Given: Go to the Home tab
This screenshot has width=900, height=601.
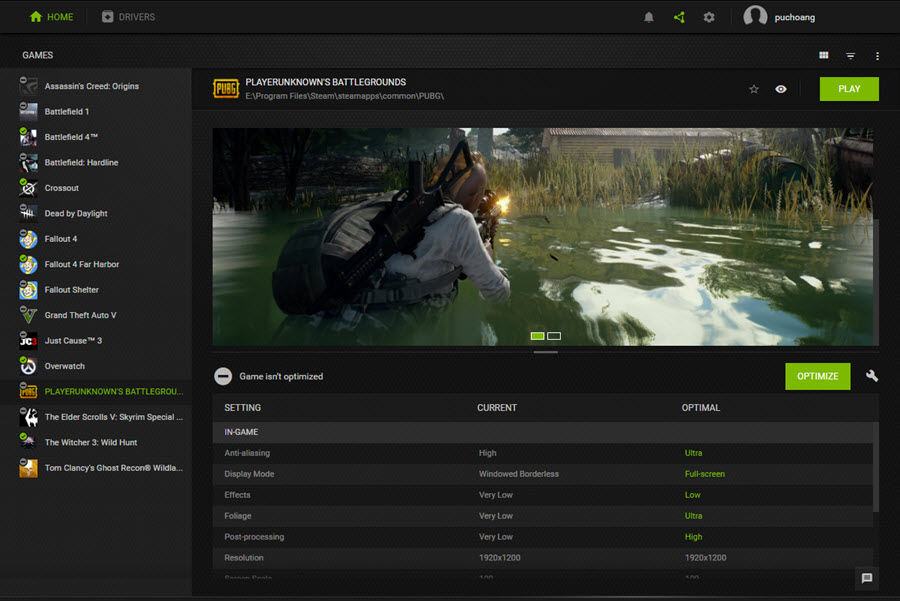Looking at the screenshot, I should [x=51, y=17].
